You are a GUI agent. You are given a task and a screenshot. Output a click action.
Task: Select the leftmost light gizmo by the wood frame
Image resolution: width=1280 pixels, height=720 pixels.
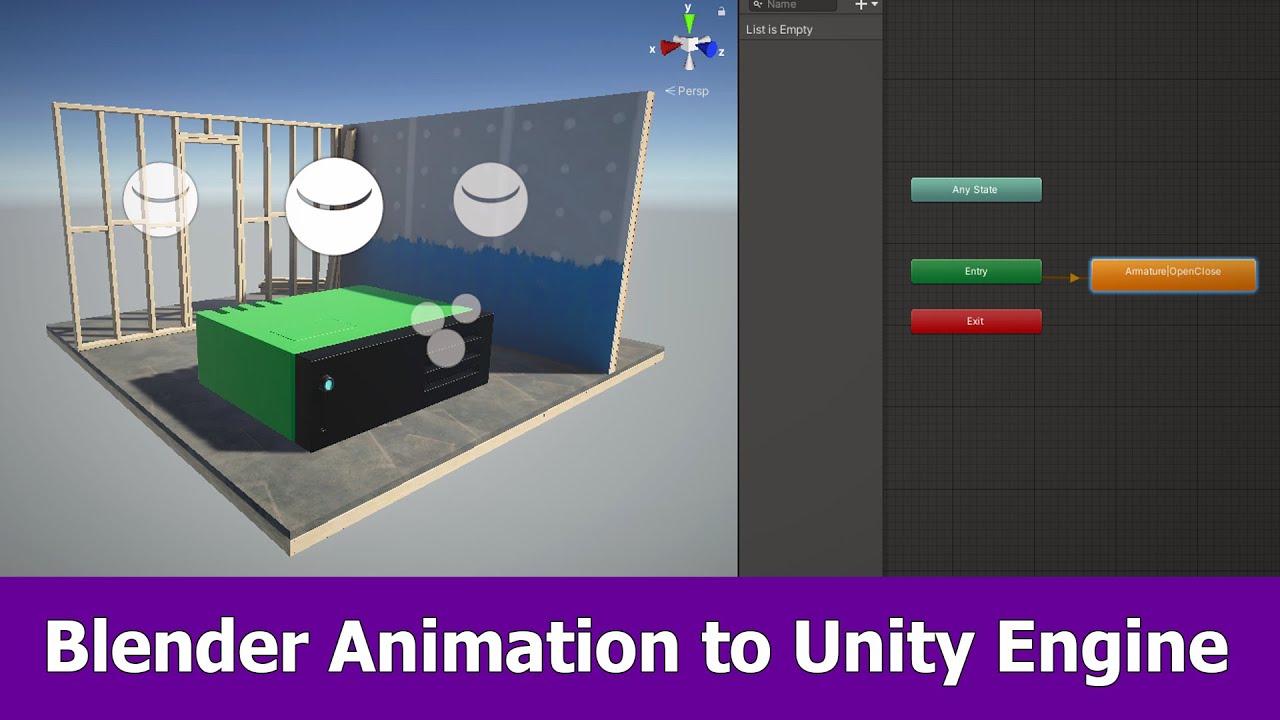click(160, 199)
